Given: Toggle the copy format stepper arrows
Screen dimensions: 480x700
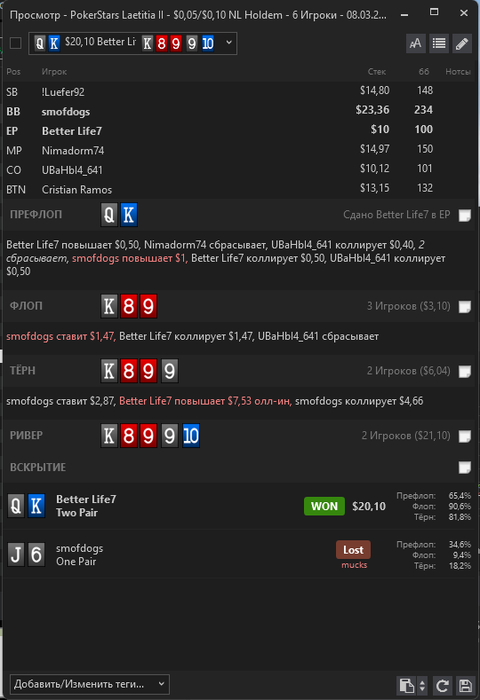Looking at the screenshot, I should (x=422, y=685).
